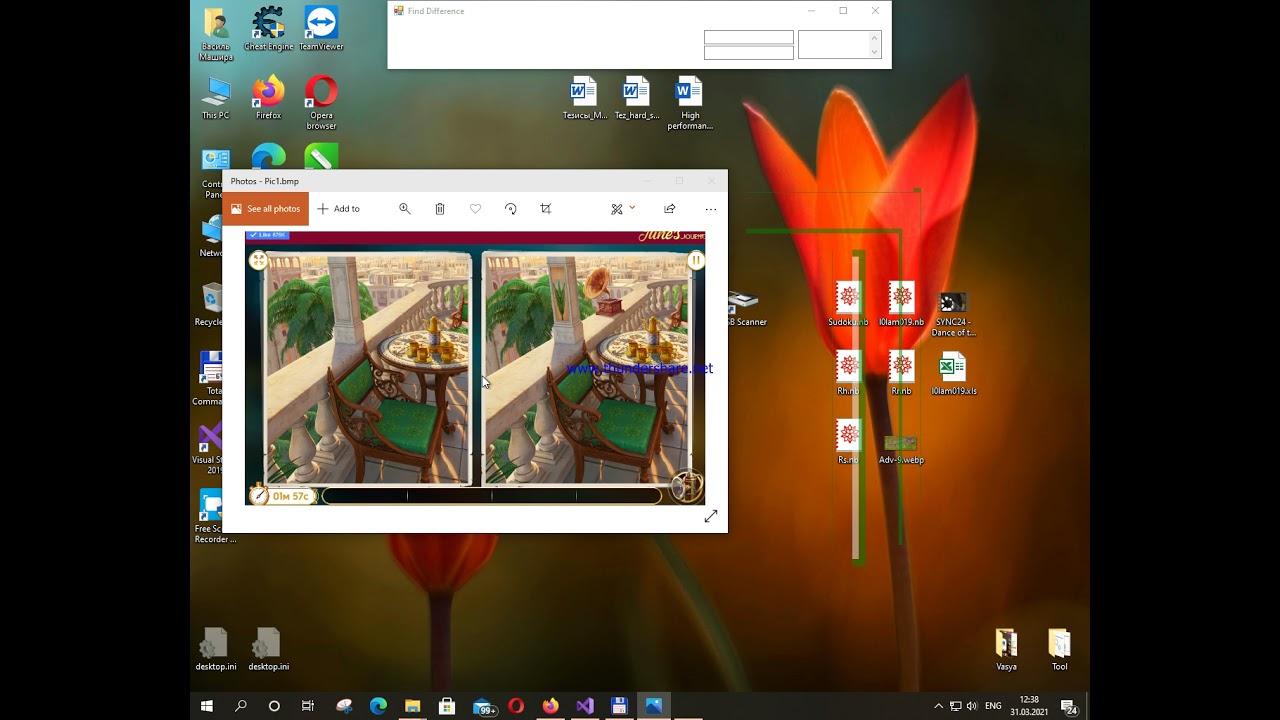Show hidden tray icons chevron

coord(938,706)
